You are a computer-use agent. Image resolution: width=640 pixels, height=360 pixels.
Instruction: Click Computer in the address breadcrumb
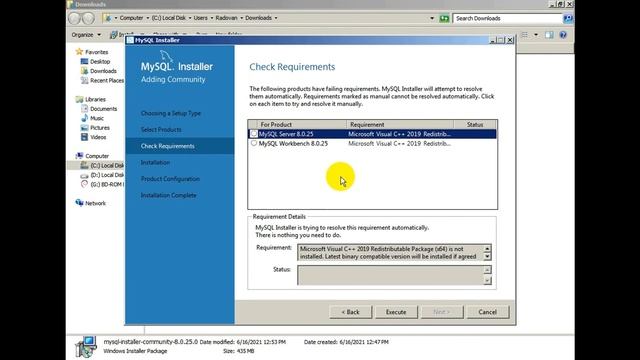[131, 18]
